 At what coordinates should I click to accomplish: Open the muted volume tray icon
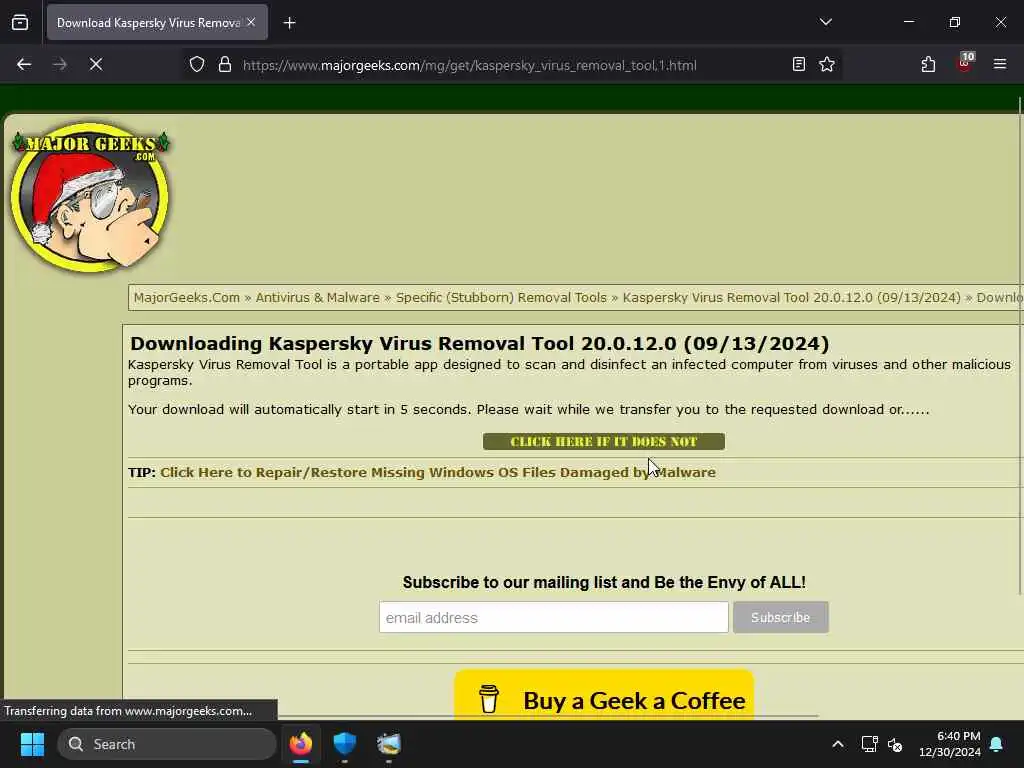895,744
